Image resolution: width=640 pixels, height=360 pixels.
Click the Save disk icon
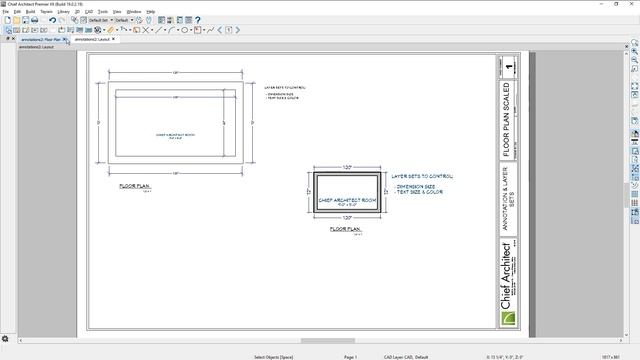coord(26,20)
